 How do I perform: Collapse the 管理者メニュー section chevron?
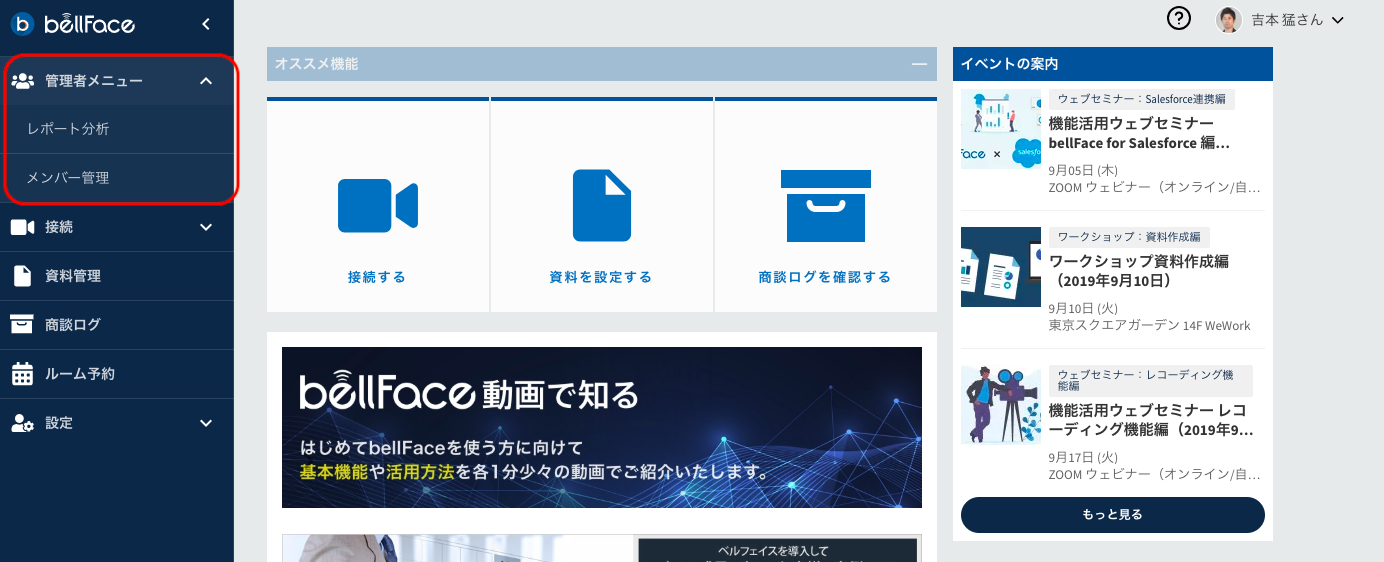pyautogui.click(x=206, y=81)
